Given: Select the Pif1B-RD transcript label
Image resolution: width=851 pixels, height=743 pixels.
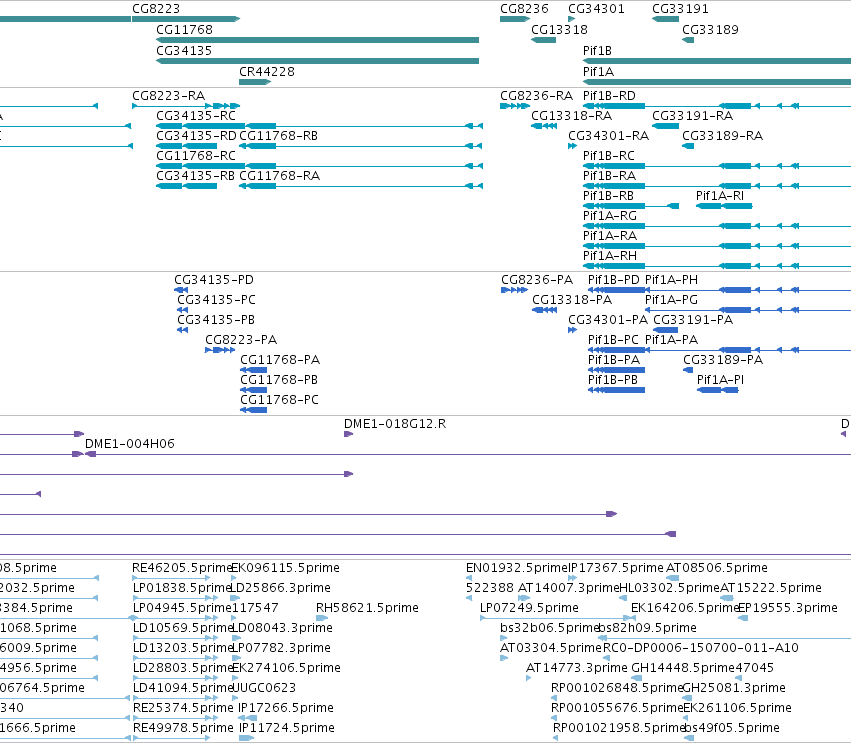Looking at the screenshot, I should [609, 96].
